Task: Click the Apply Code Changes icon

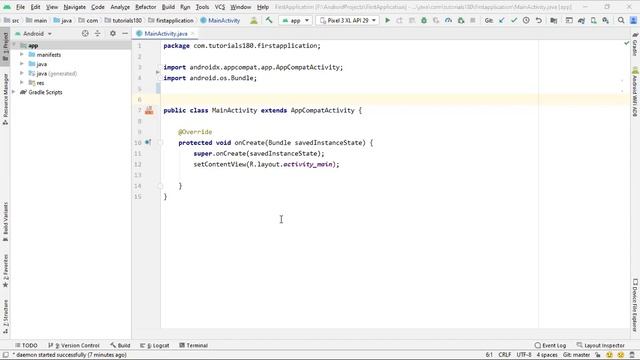Action: pyautogui.click(x=412, y=20)
